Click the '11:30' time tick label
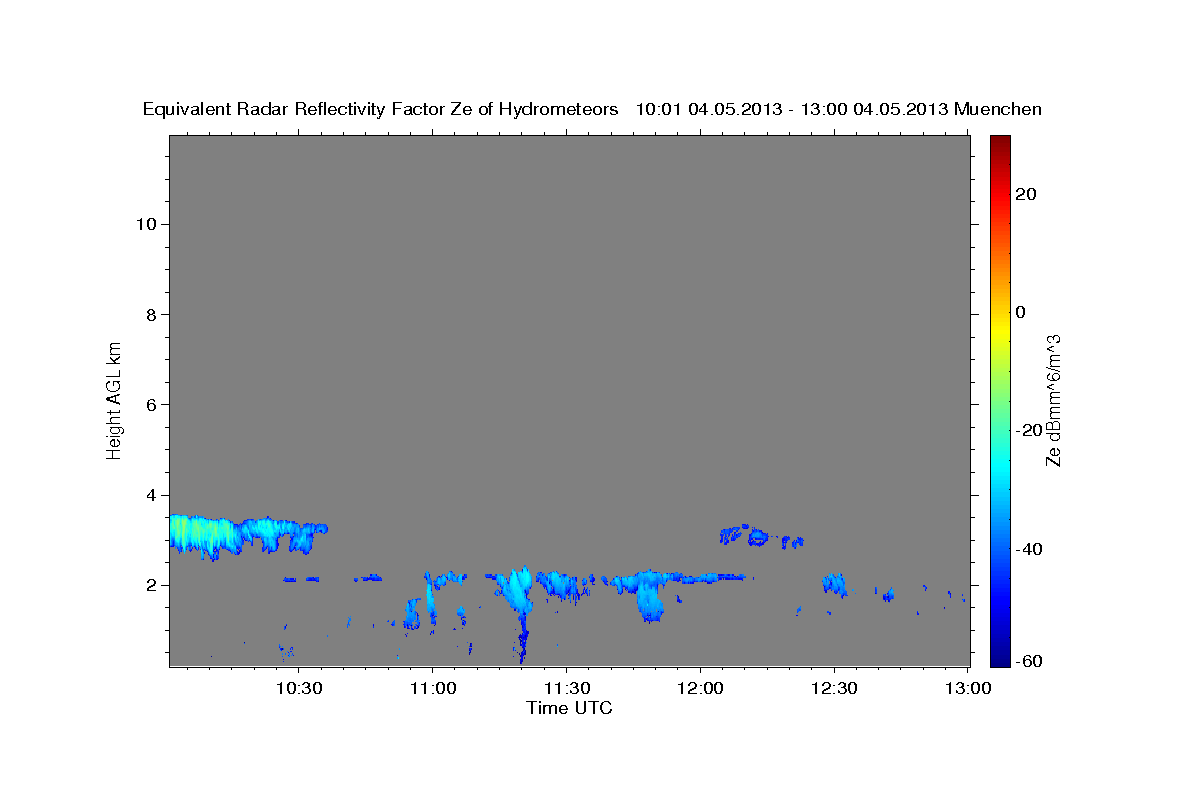The image size is (1200, 800). (566, 688)
